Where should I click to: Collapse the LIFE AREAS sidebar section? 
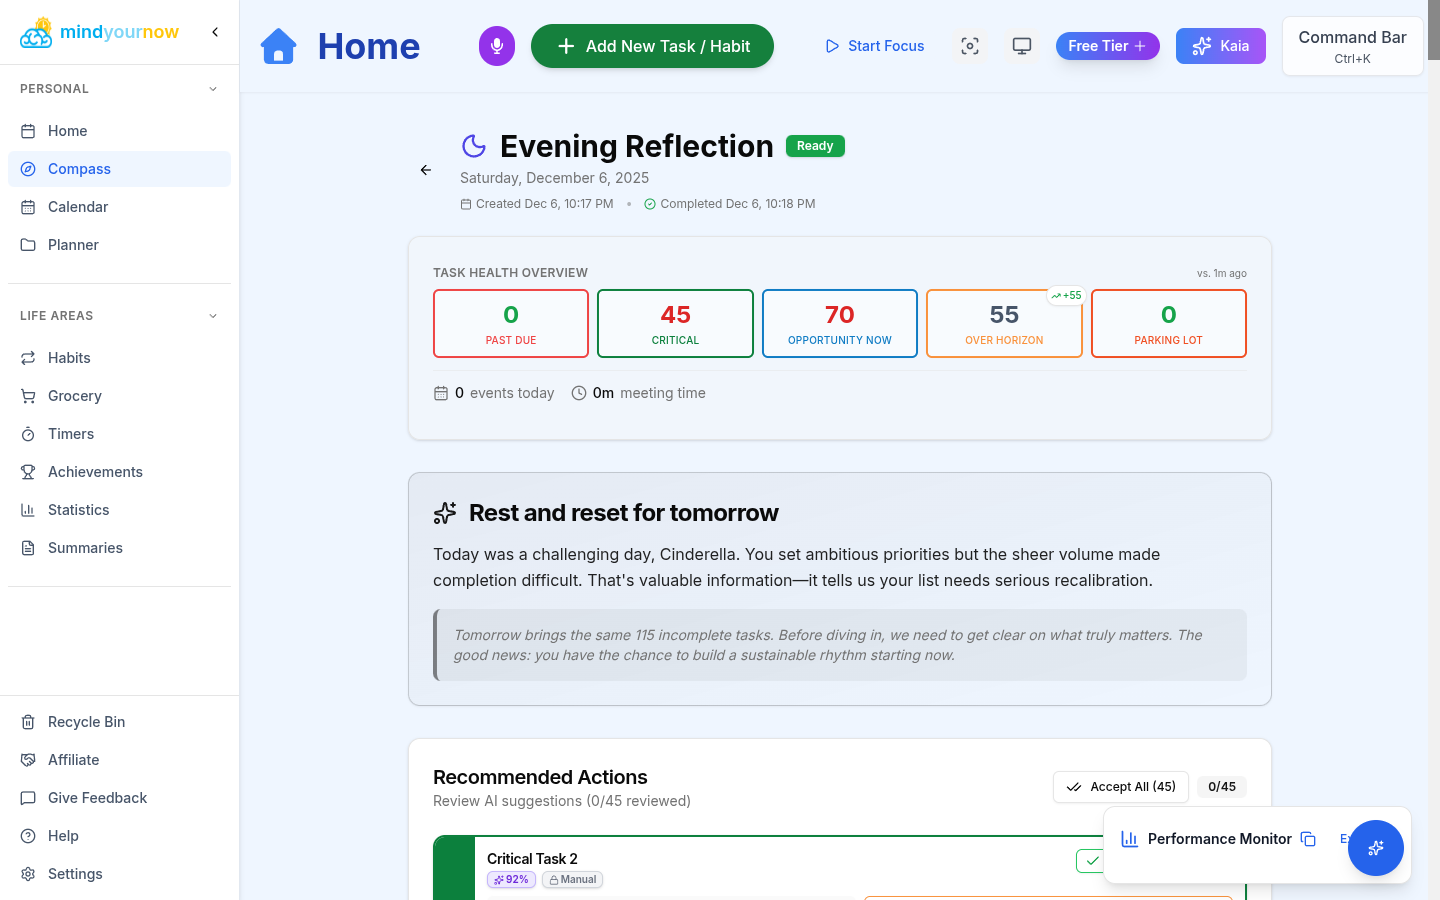[212, 315]
